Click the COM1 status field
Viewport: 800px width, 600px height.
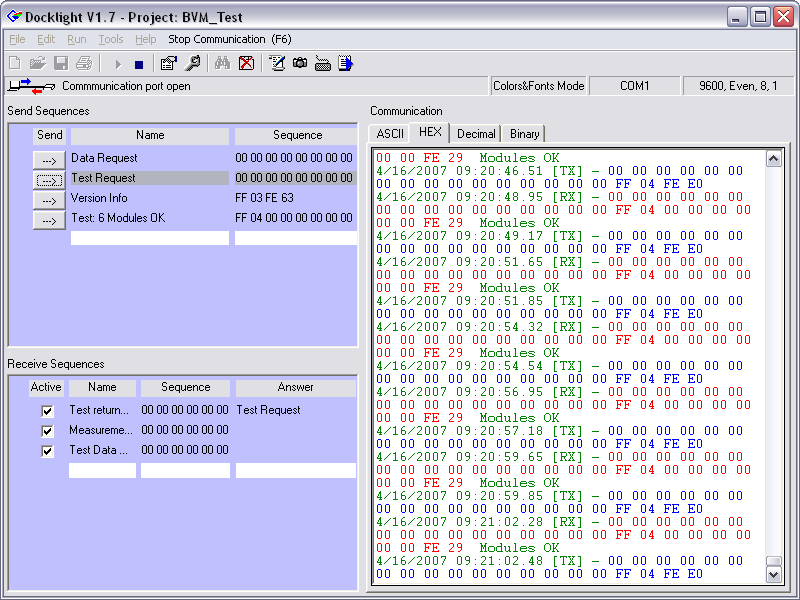634,86
